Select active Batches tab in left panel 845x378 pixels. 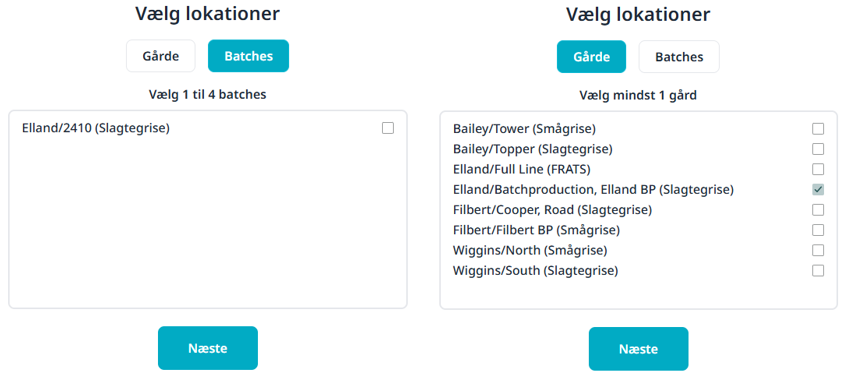248,56
